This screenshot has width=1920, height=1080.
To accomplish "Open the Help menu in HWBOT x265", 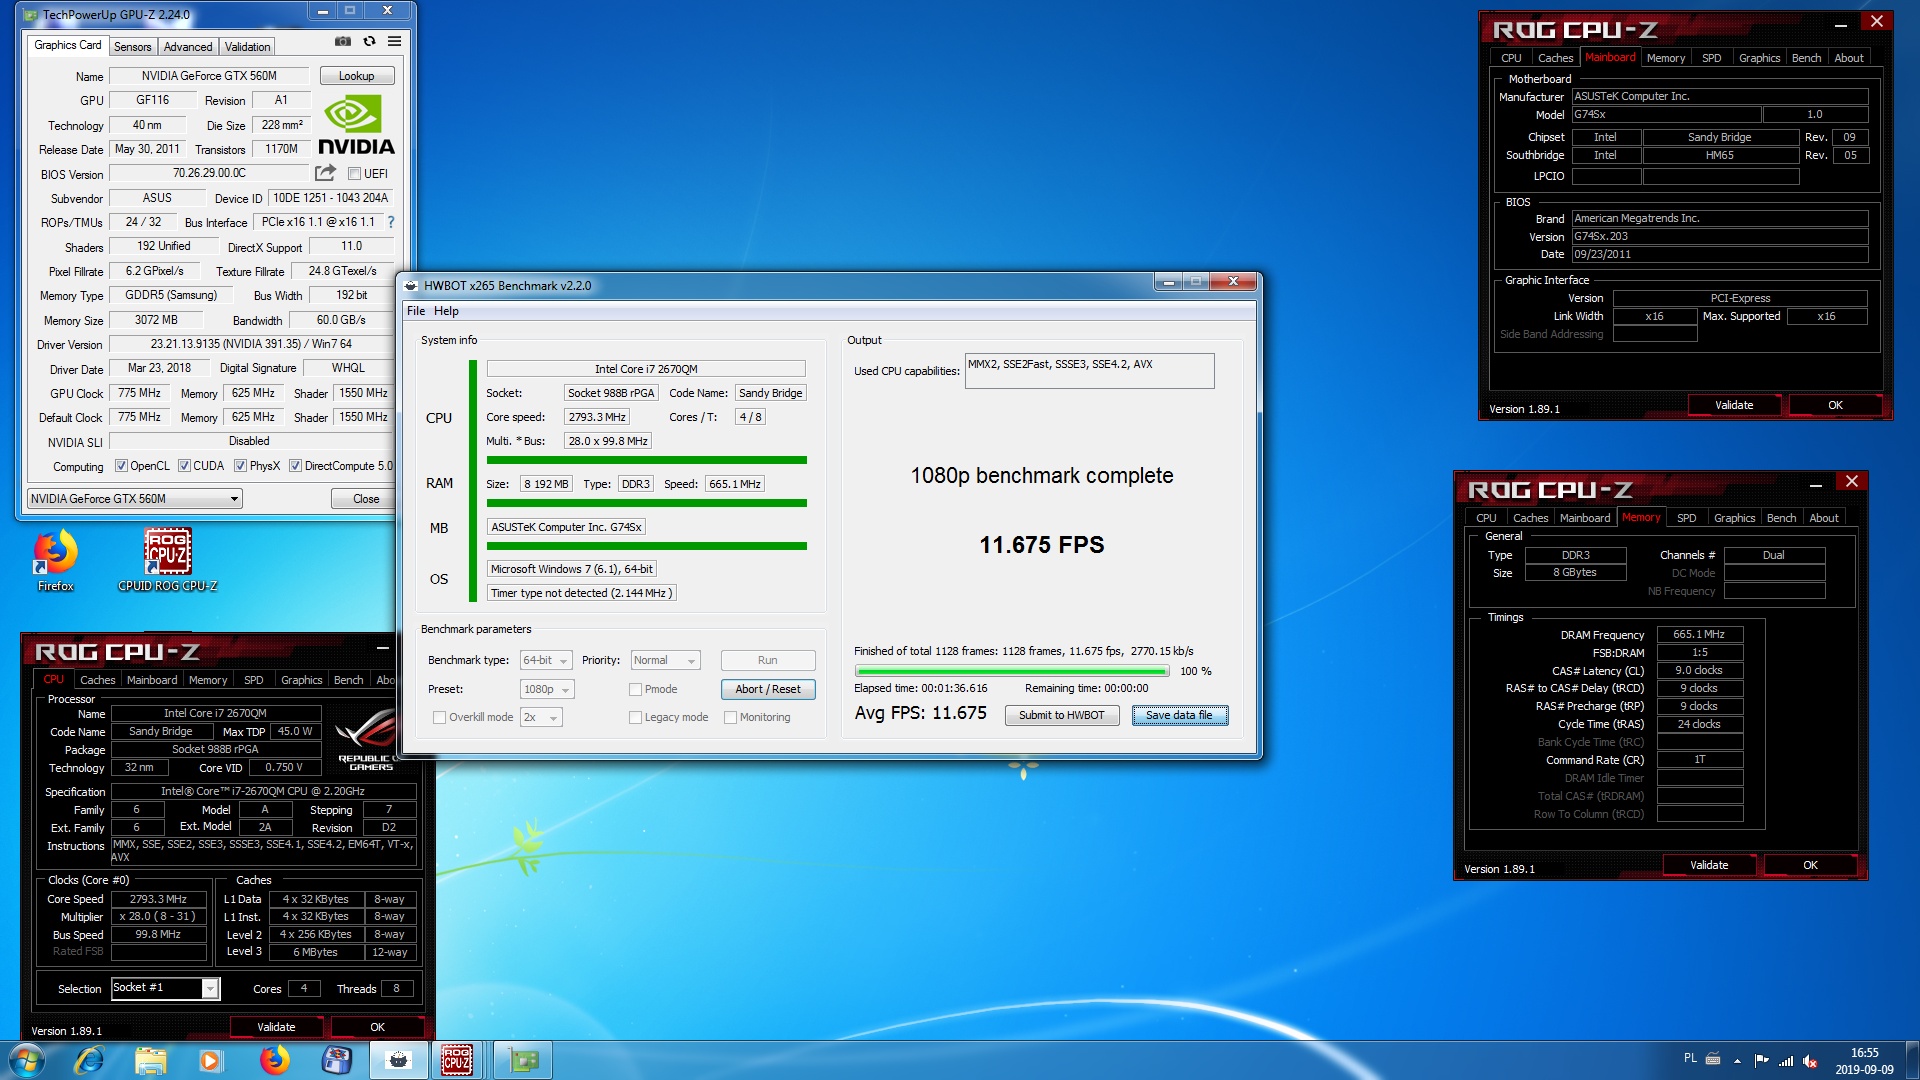I will [446, 311].
